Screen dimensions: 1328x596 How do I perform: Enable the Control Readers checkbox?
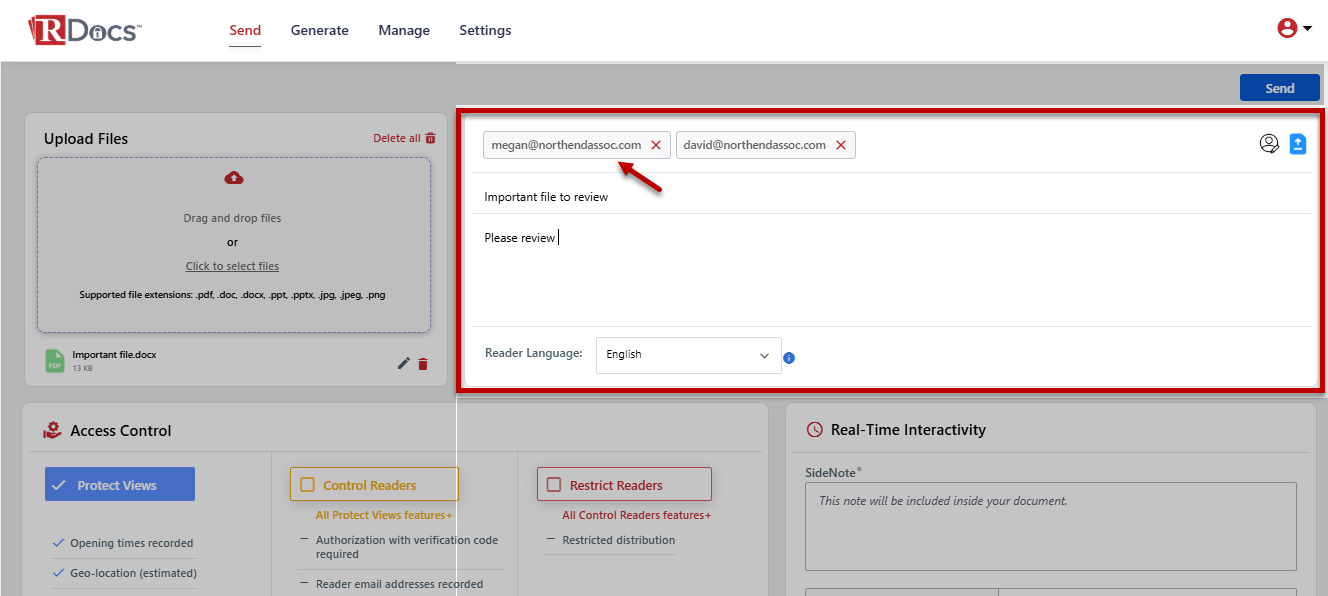307,485
